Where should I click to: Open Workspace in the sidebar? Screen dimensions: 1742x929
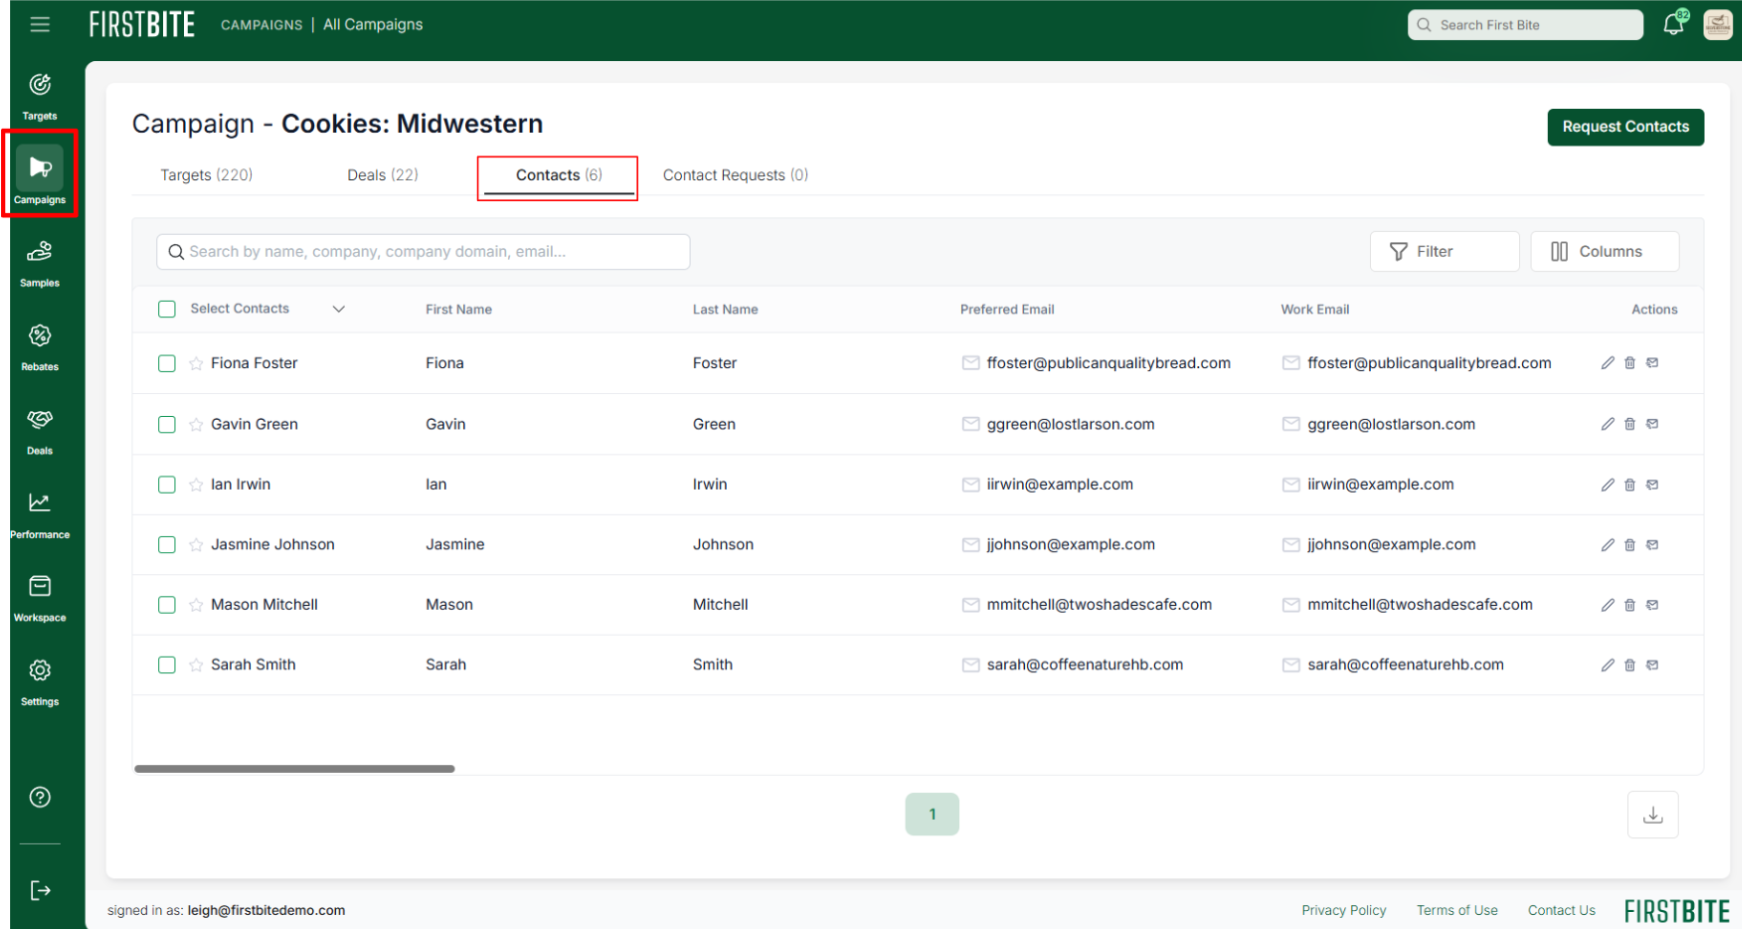tap(40, 598)
